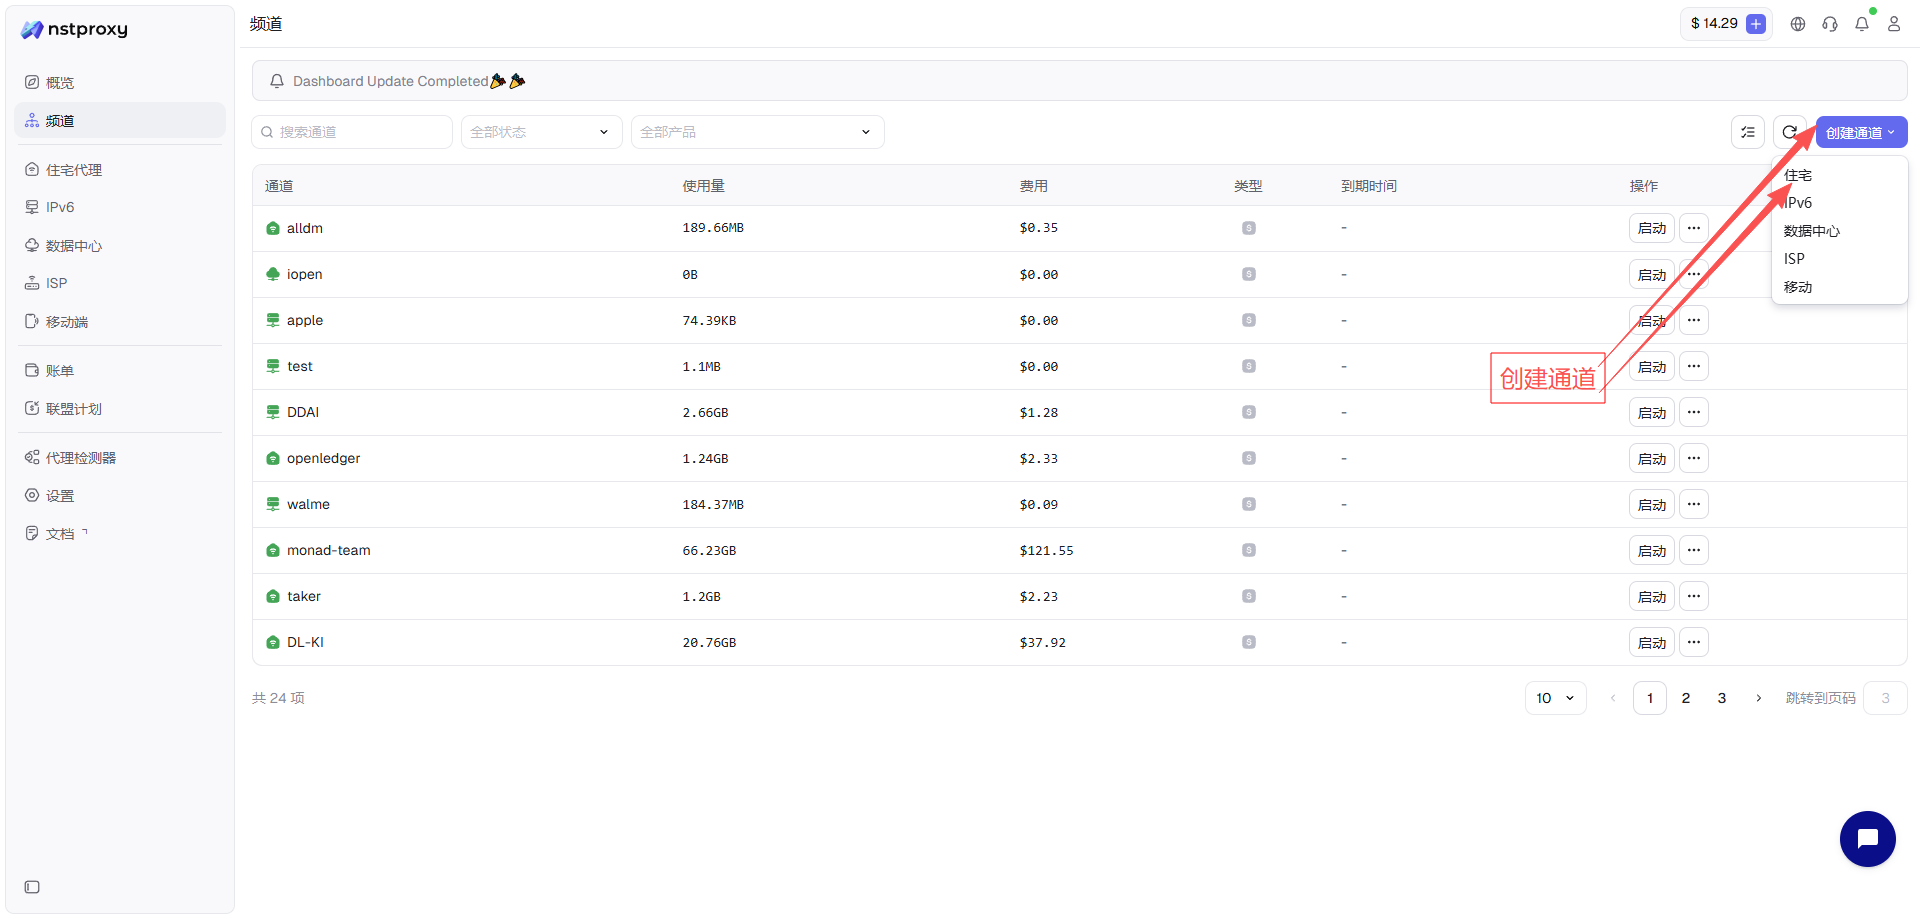The image size is (1920, 919).
Task: Open the customer support headset icon
Action: point(1829,24)
